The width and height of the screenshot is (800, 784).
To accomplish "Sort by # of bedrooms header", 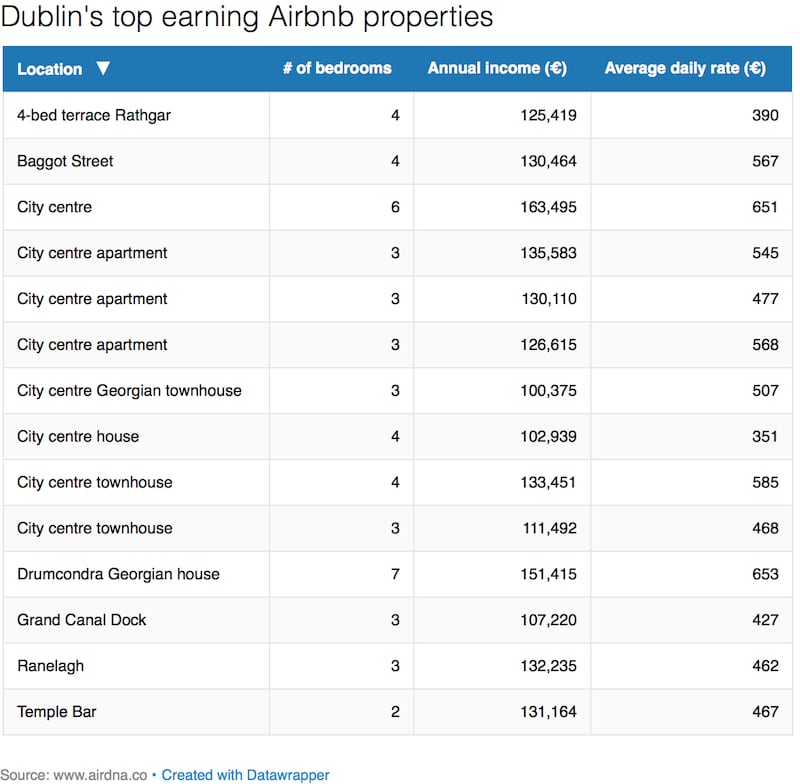I will [x=337, y=68].
